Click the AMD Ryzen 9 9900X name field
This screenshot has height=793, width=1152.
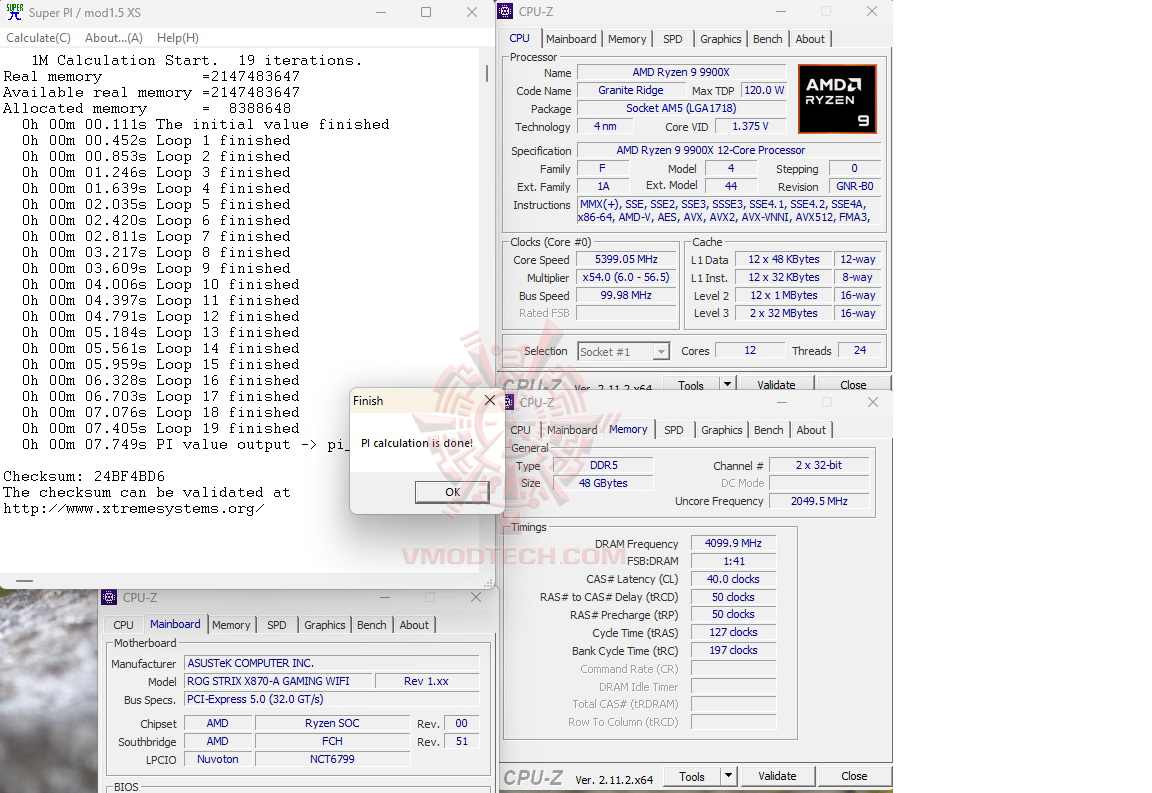681,72
